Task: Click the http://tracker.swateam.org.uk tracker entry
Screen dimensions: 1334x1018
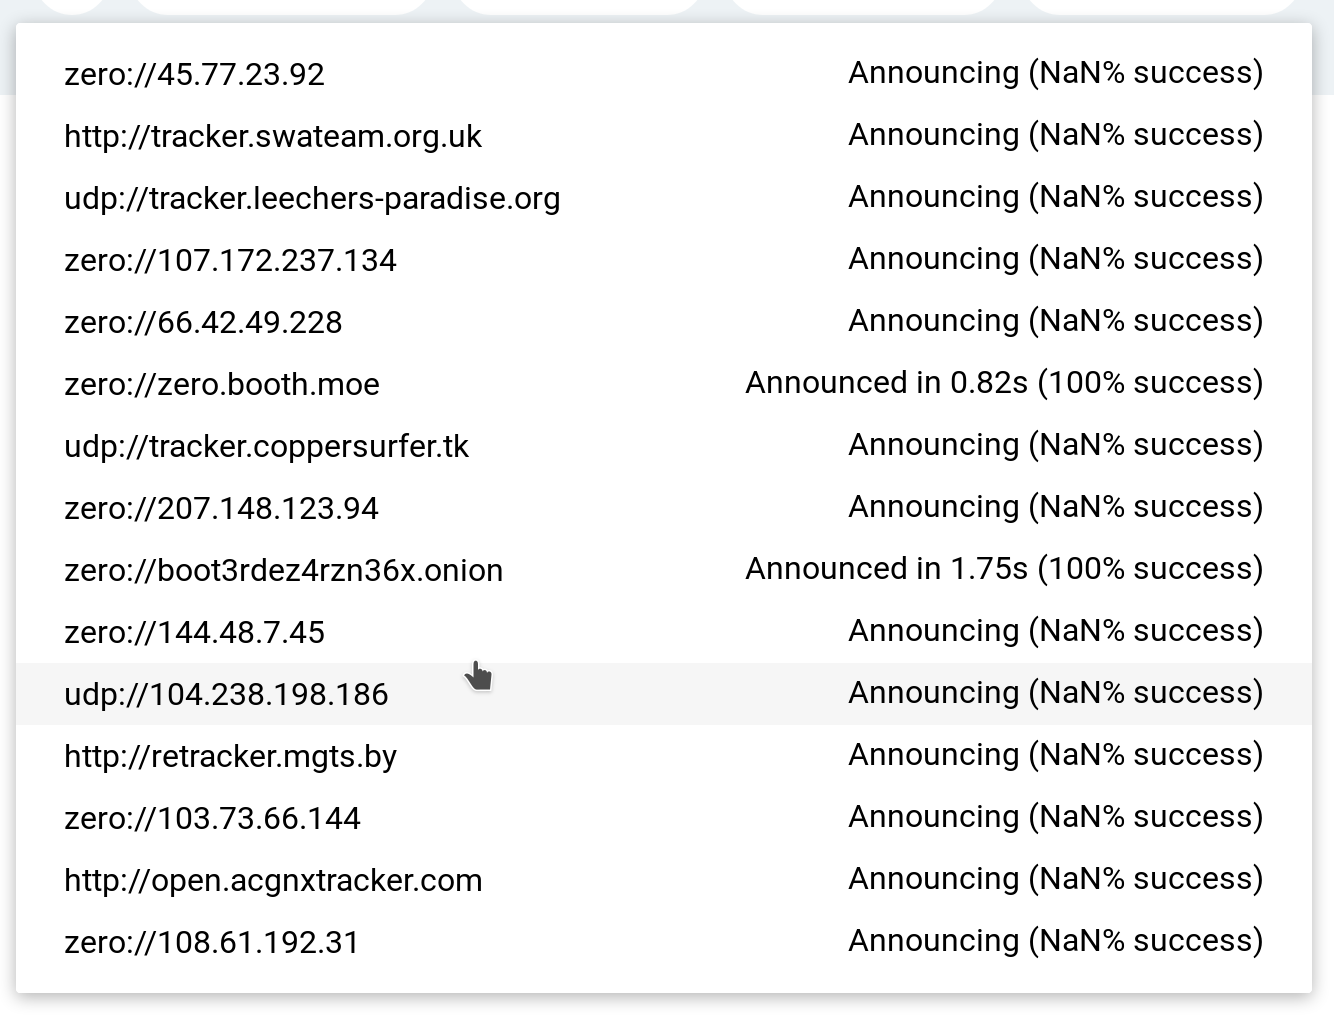Action: tap(272, 137)
